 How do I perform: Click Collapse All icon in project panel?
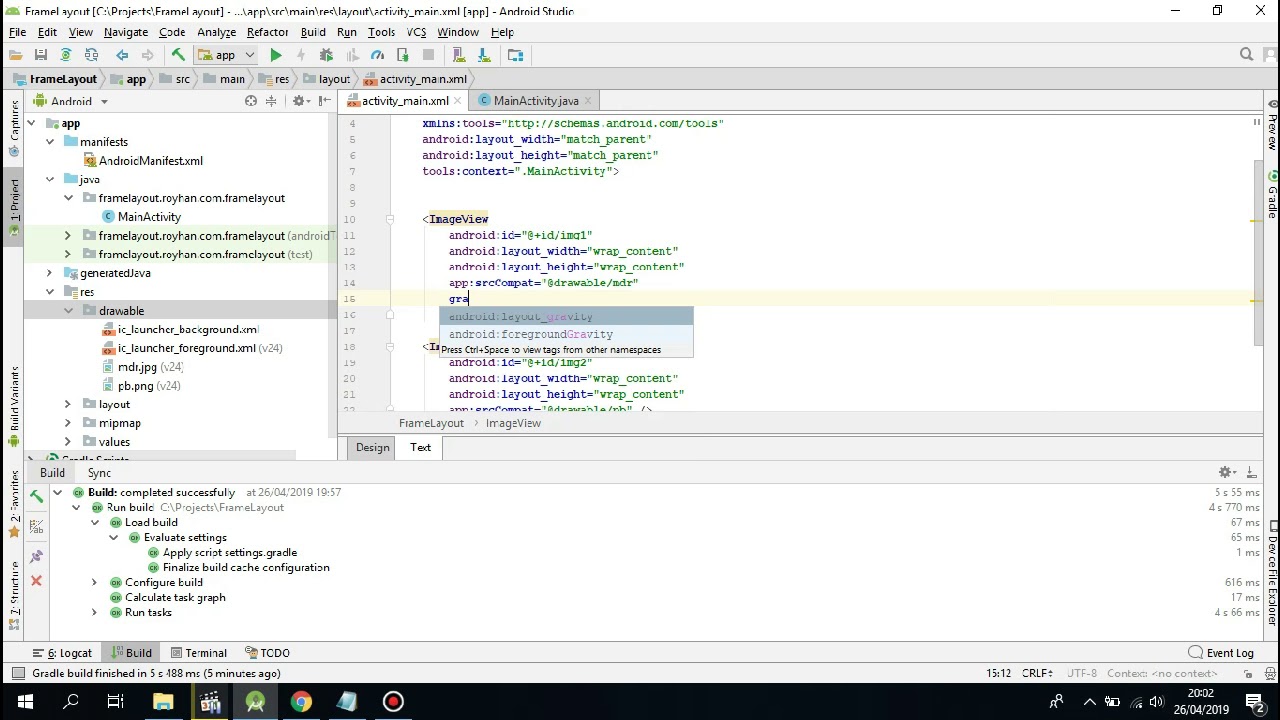click(271, 101)
